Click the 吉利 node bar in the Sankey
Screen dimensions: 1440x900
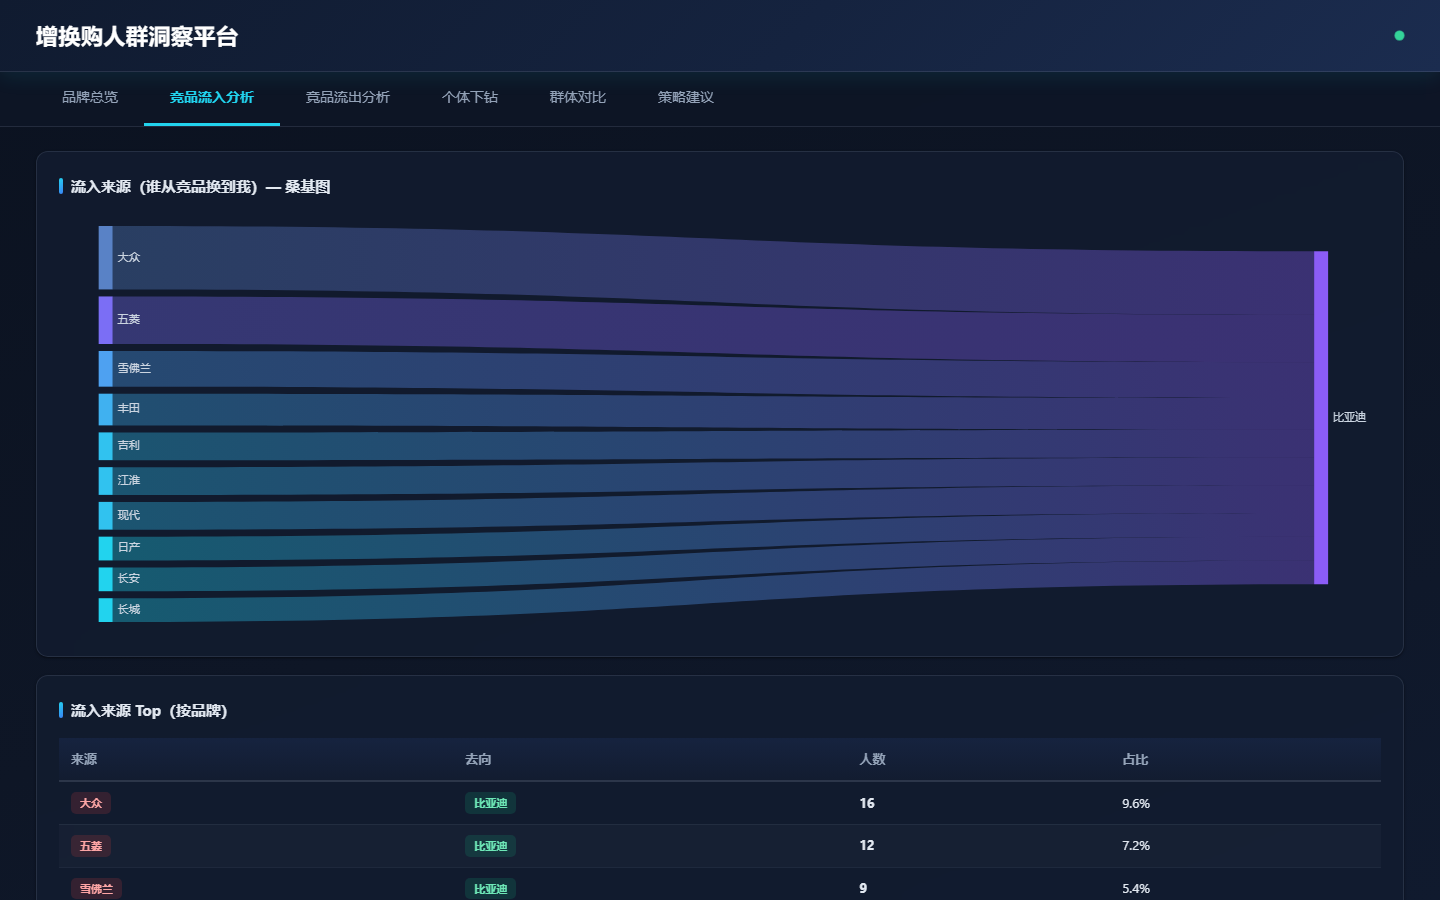click(x=105, y=446)
